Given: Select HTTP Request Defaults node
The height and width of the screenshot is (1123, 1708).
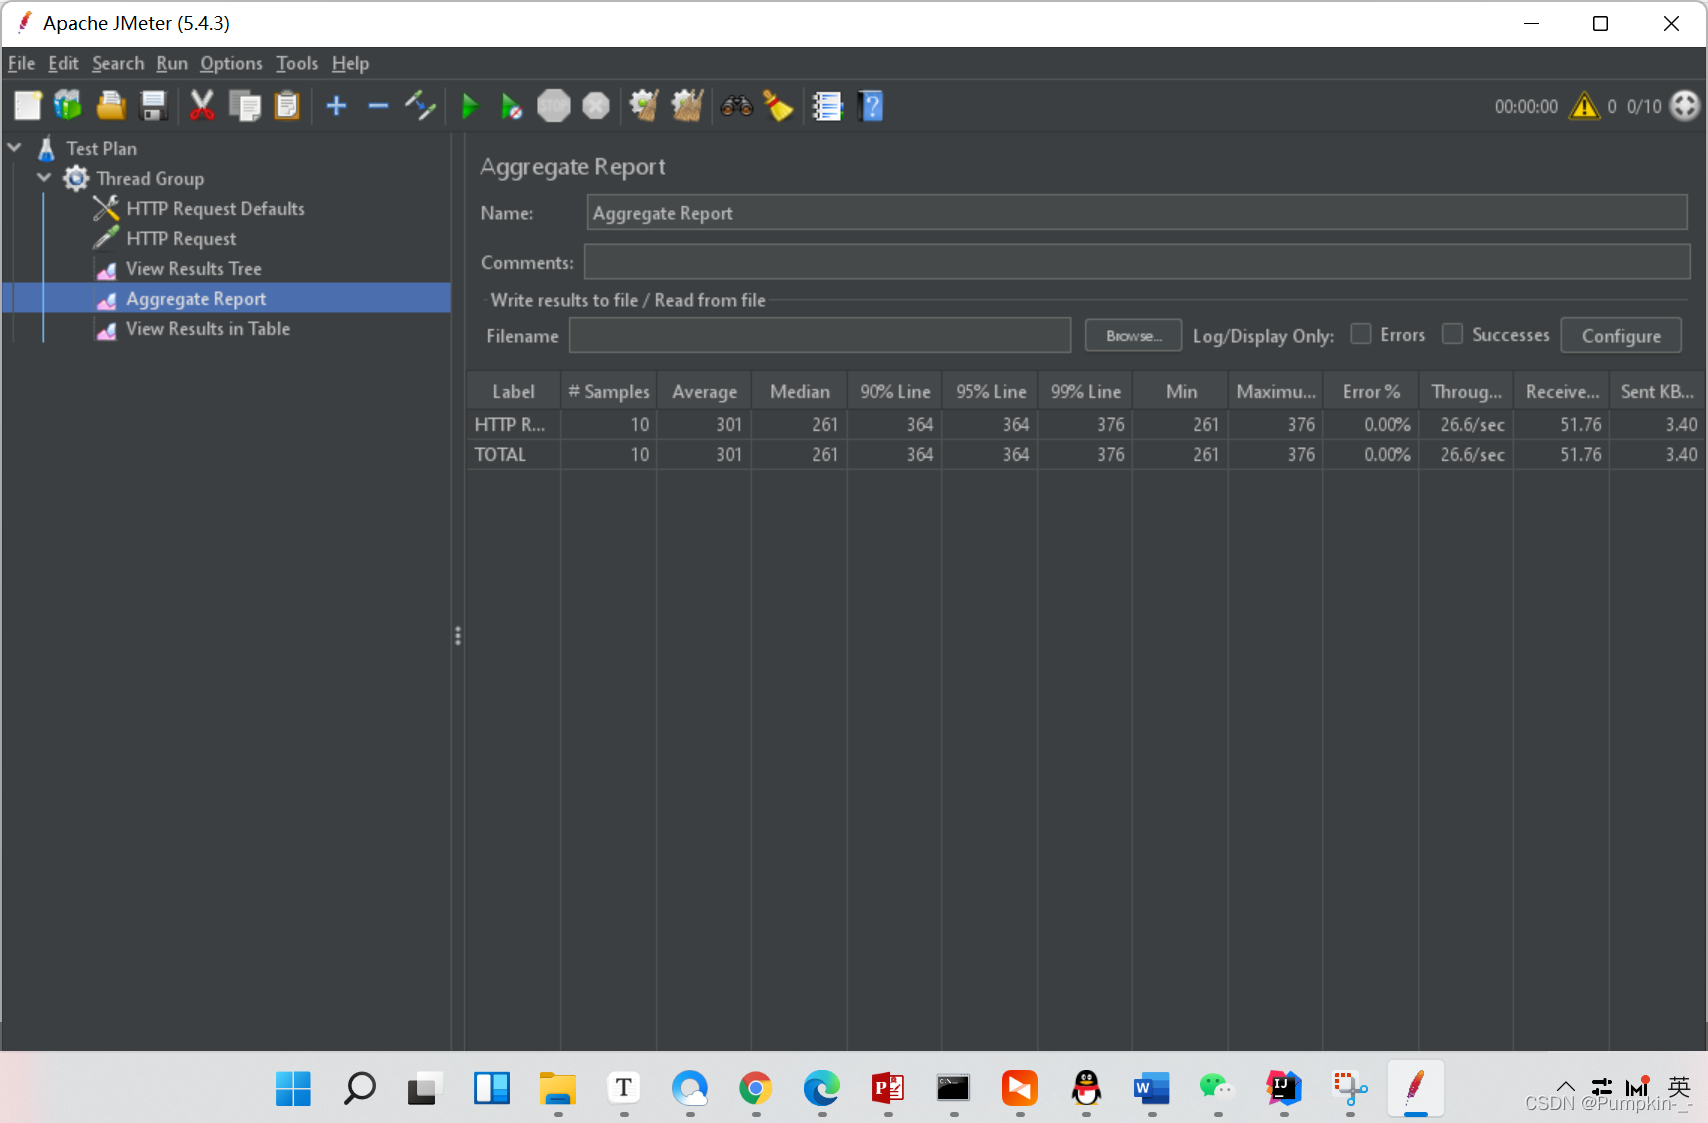Looking at the screenshot, I should coord(215,208).
